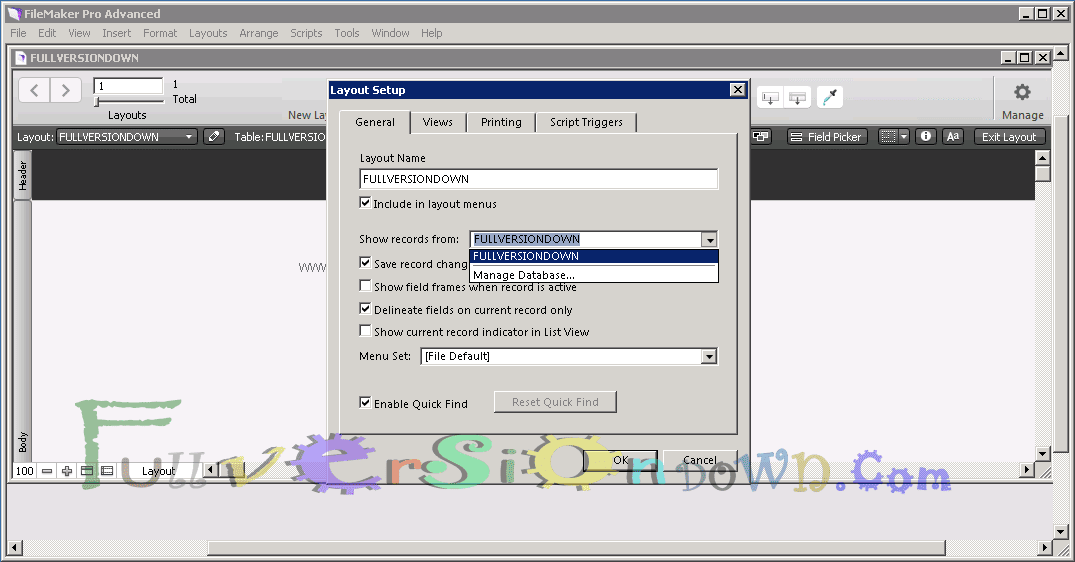1075x562 pixels.
Task: Open the Inspector info icon
Action: 926,136
